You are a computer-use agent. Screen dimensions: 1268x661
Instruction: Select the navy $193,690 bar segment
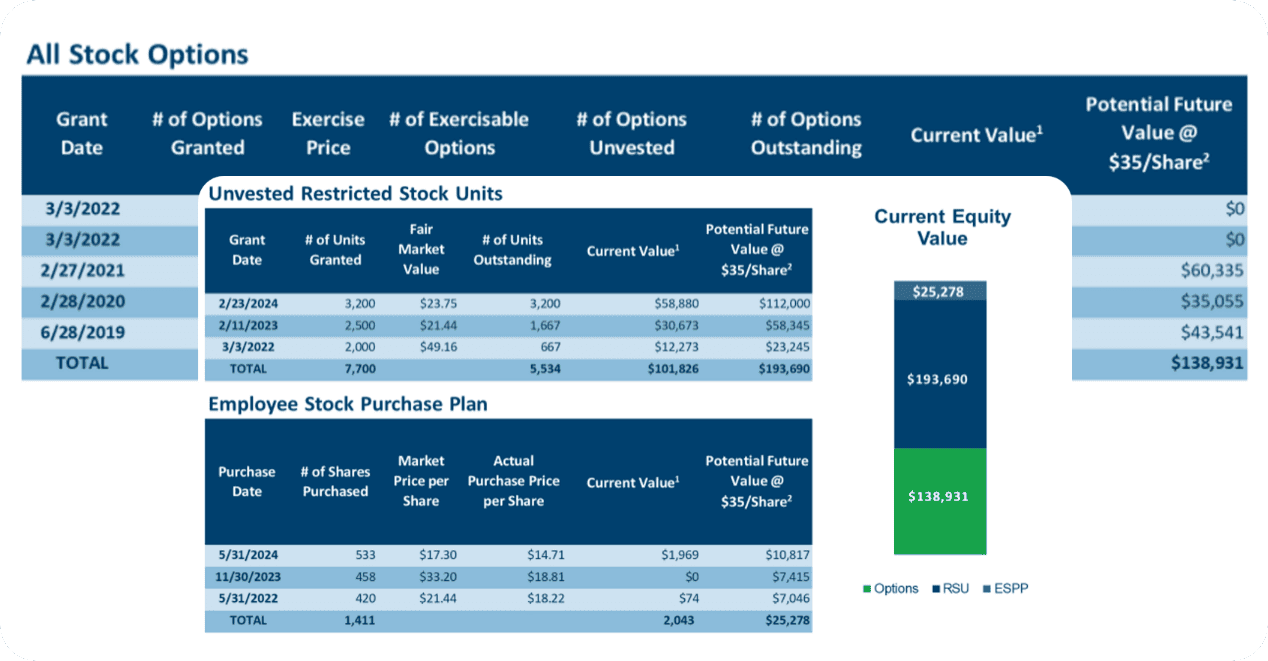coord(939,380)
